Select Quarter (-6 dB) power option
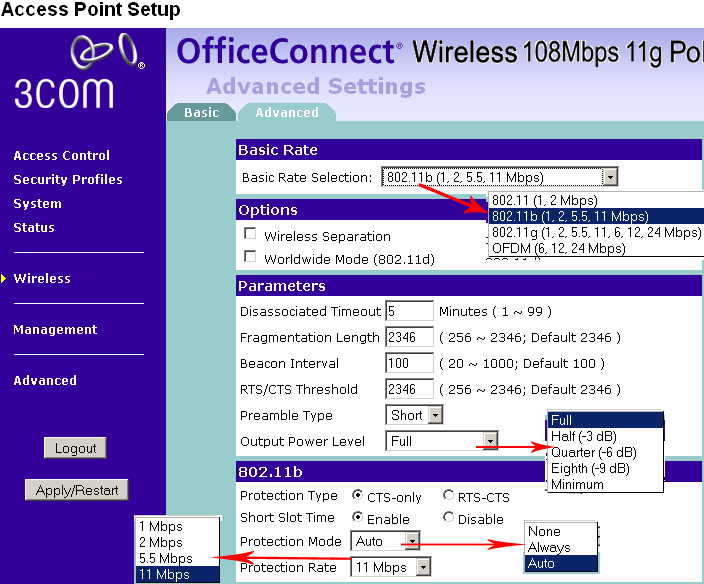Image resolution: width=704 pixels, height=584 pixels. [605, 452]
